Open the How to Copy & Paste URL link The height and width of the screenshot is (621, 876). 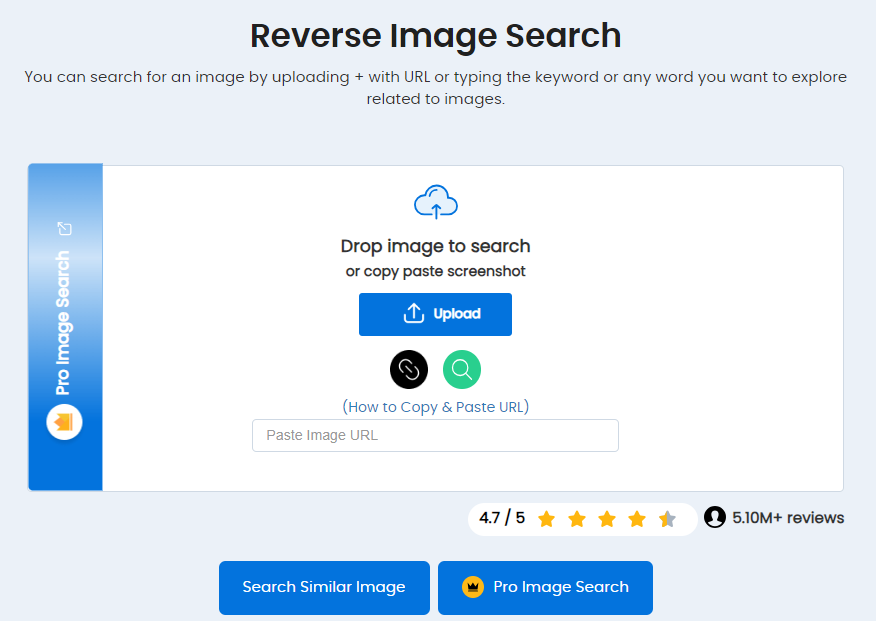(x=436, y=407)
